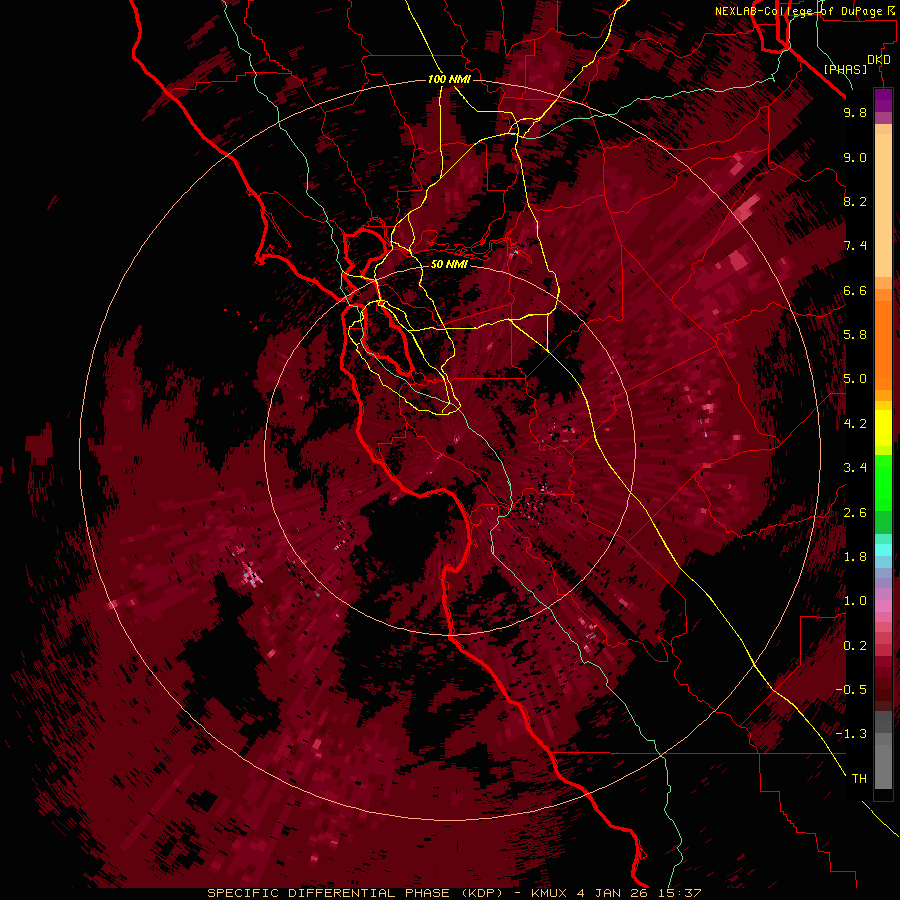Click the 4.2 value on the color scale
This screenshot has width=900, height=900.
pyautogui.click(x=855, y=424)
